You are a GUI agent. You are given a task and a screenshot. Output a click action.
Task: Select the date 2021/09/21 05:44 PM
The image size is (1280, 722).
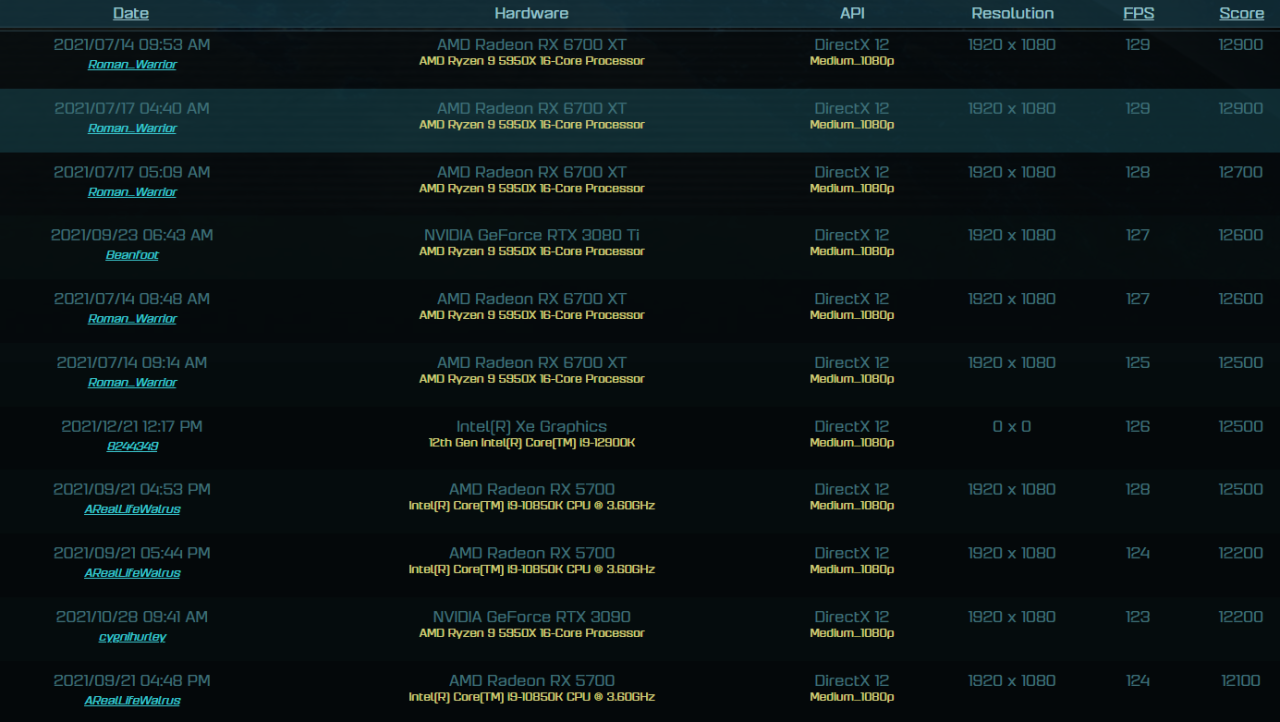pos(132,553)
